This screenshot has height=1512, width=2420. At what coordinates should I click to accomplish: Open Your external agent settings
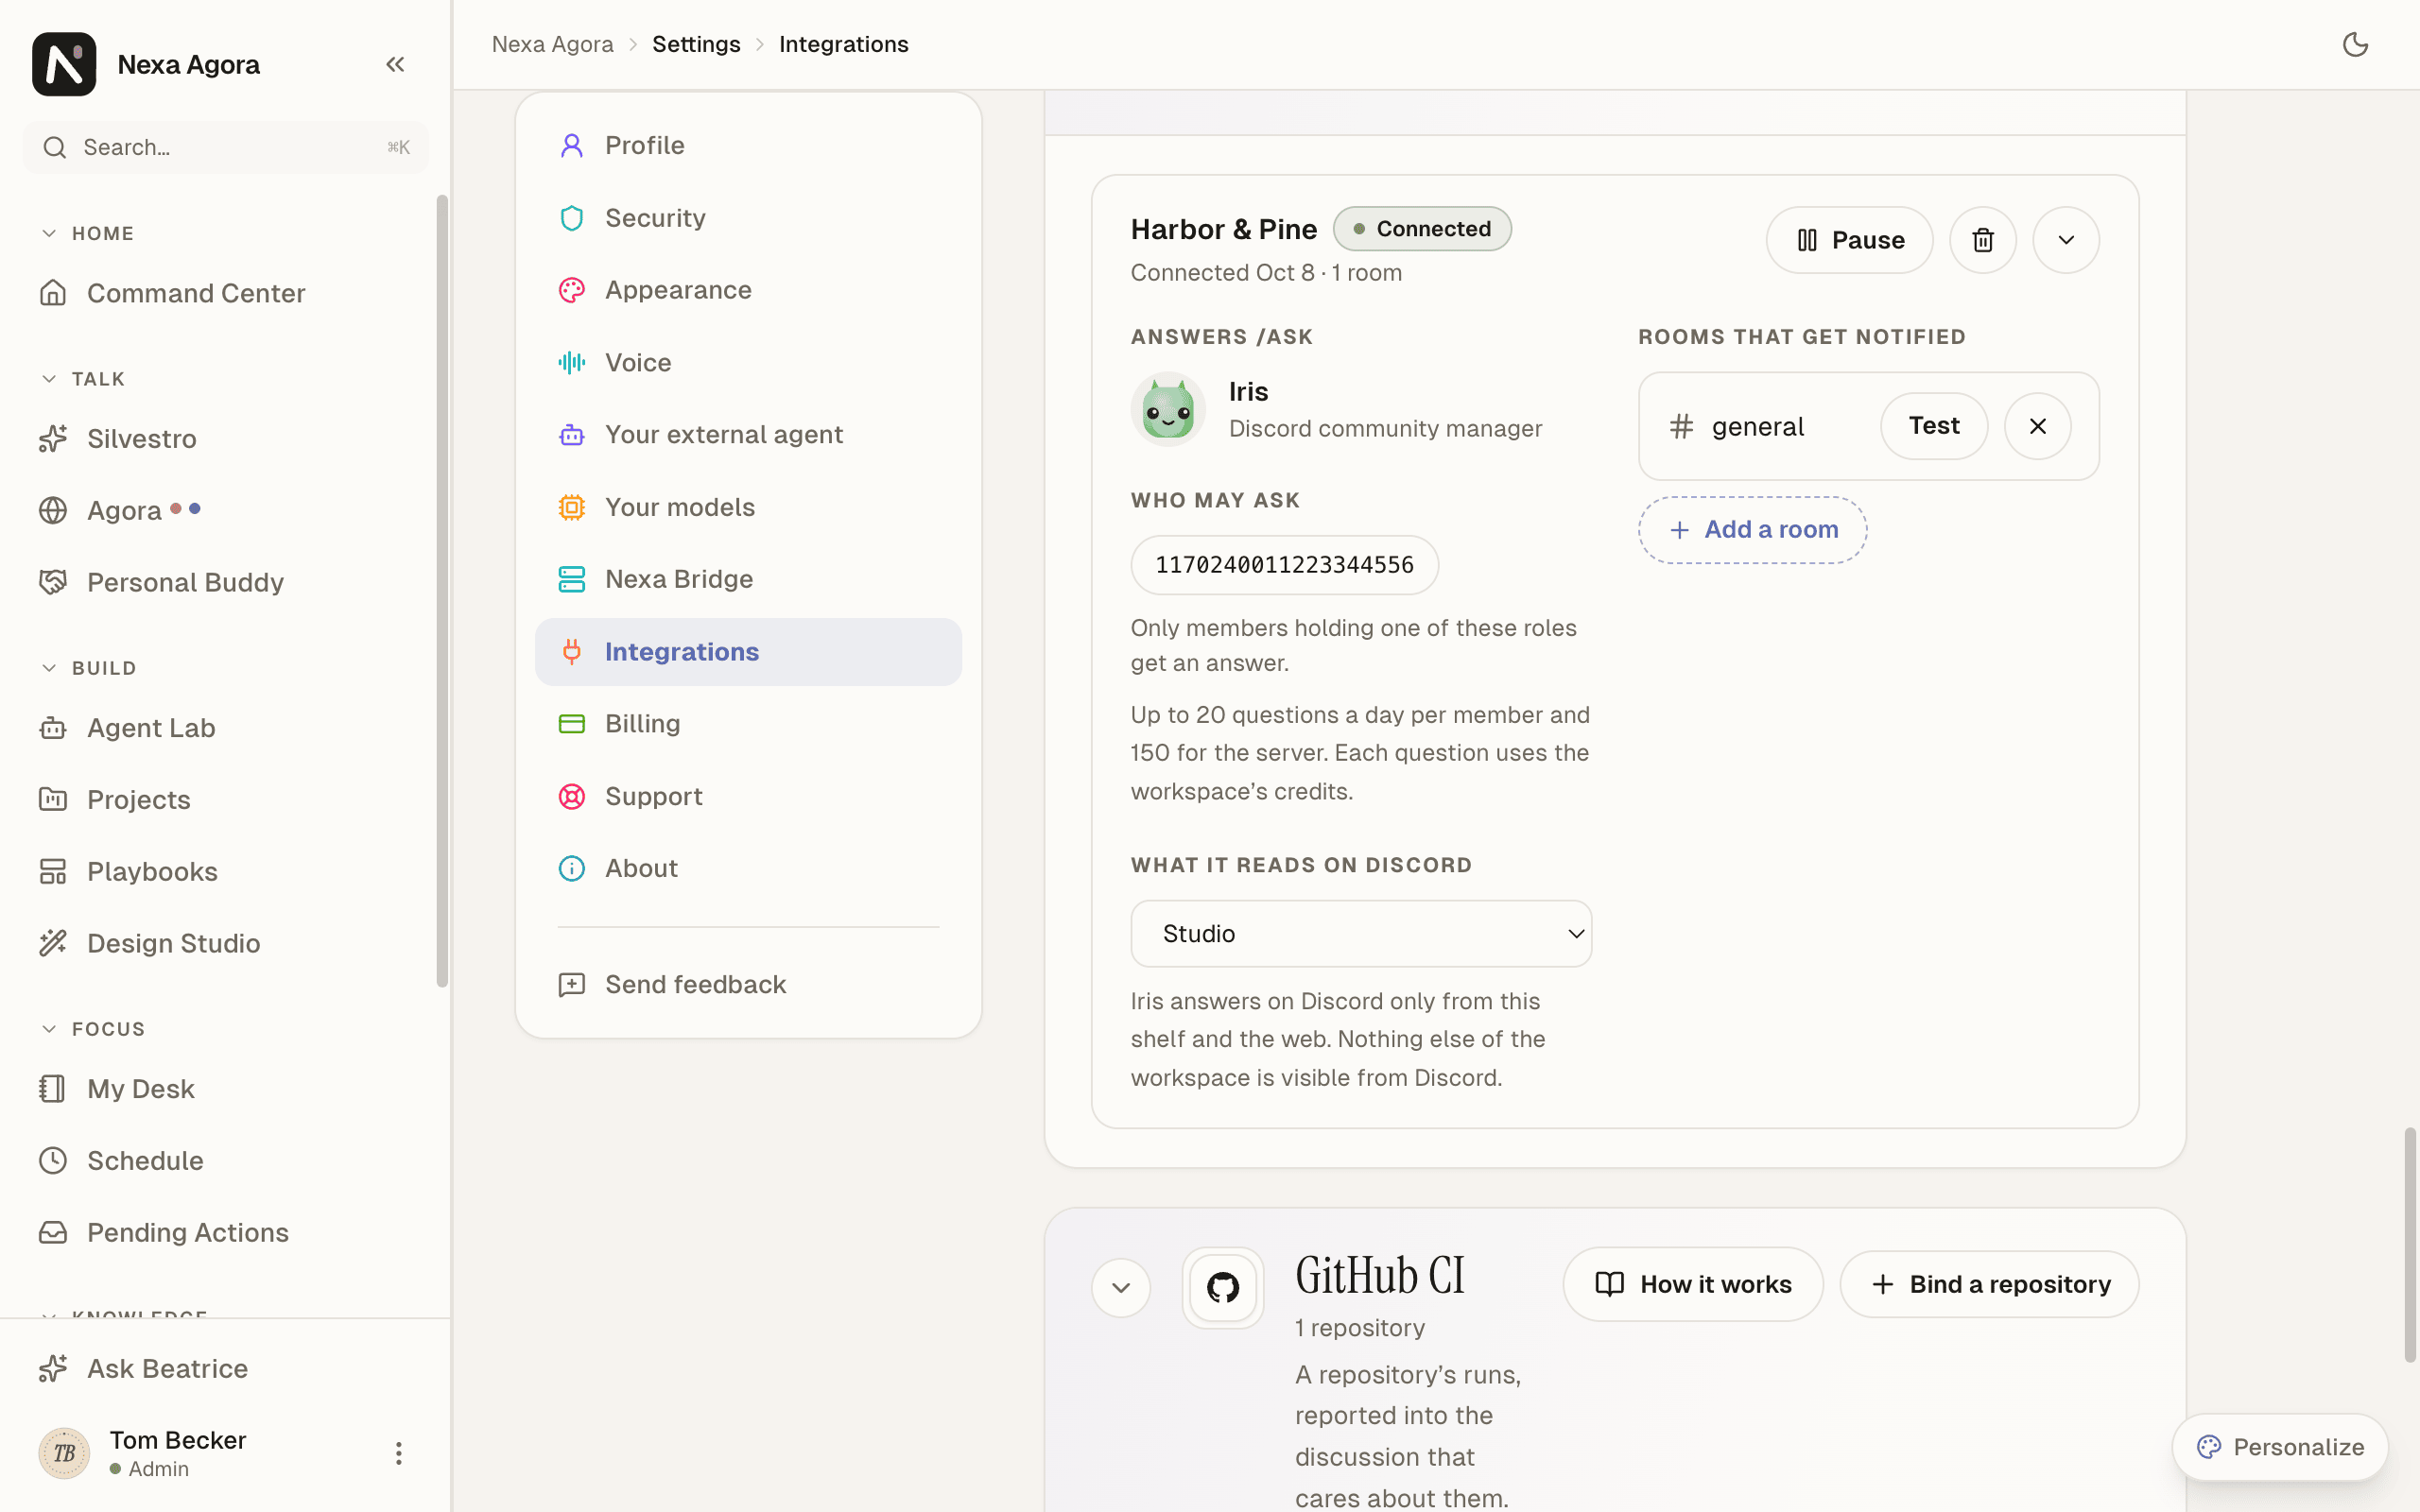click(x=748, y=434)
